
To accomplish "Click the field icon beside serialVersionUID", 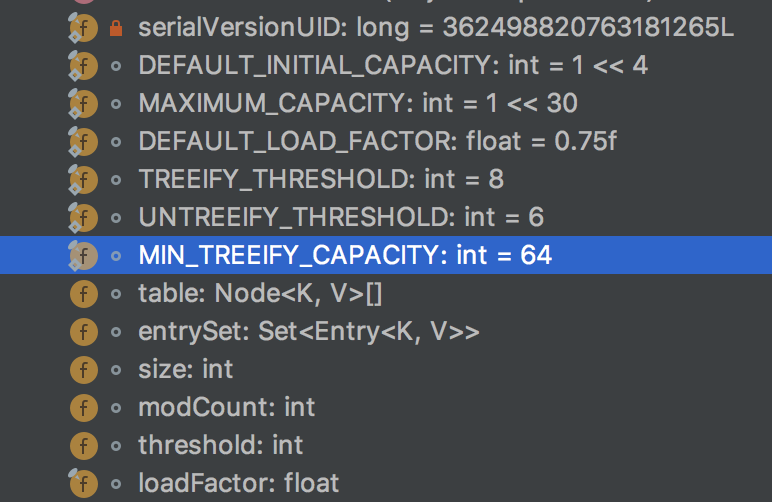I will coord(83,28).
